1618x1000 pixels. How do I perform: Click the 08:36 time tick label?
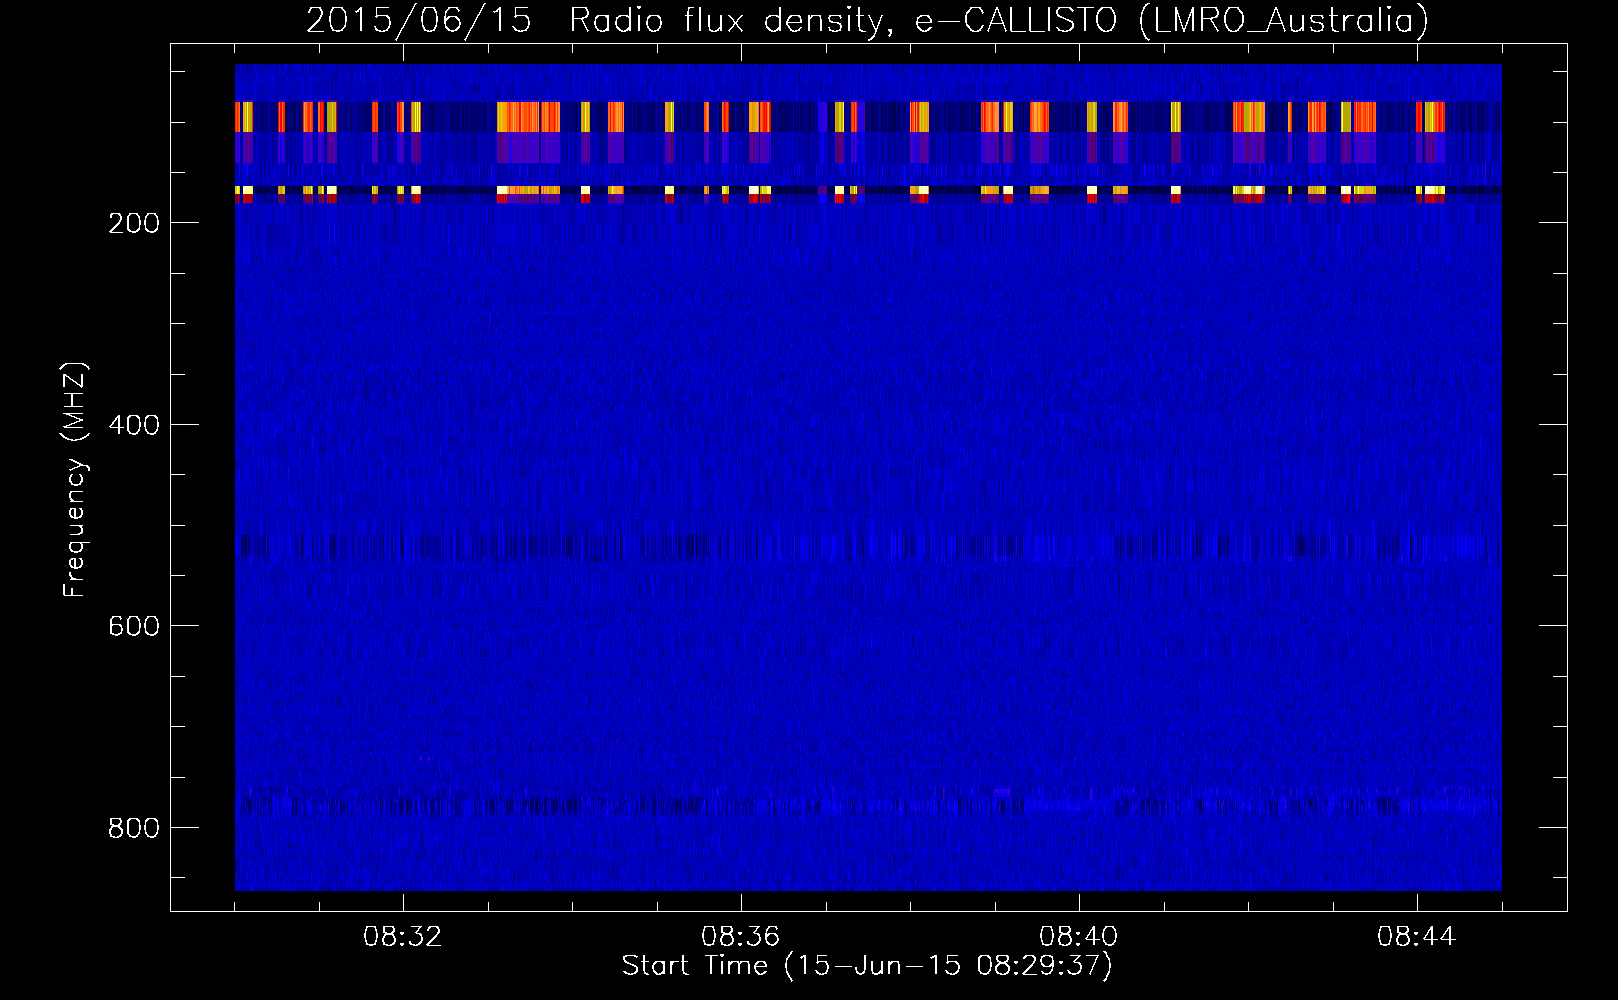[741, 937]
